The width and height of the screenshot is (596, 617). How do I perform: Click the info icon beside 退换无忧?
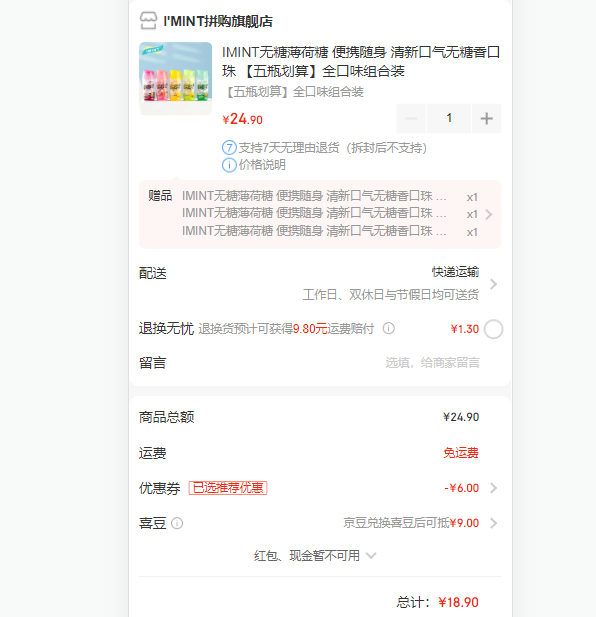click(389, 328)
